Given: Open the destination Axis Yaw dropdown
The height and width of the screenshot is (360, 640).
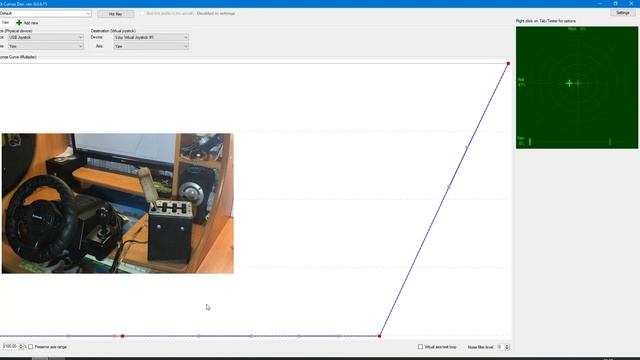Looking at the screenshot, I should [x=151, y=47].
